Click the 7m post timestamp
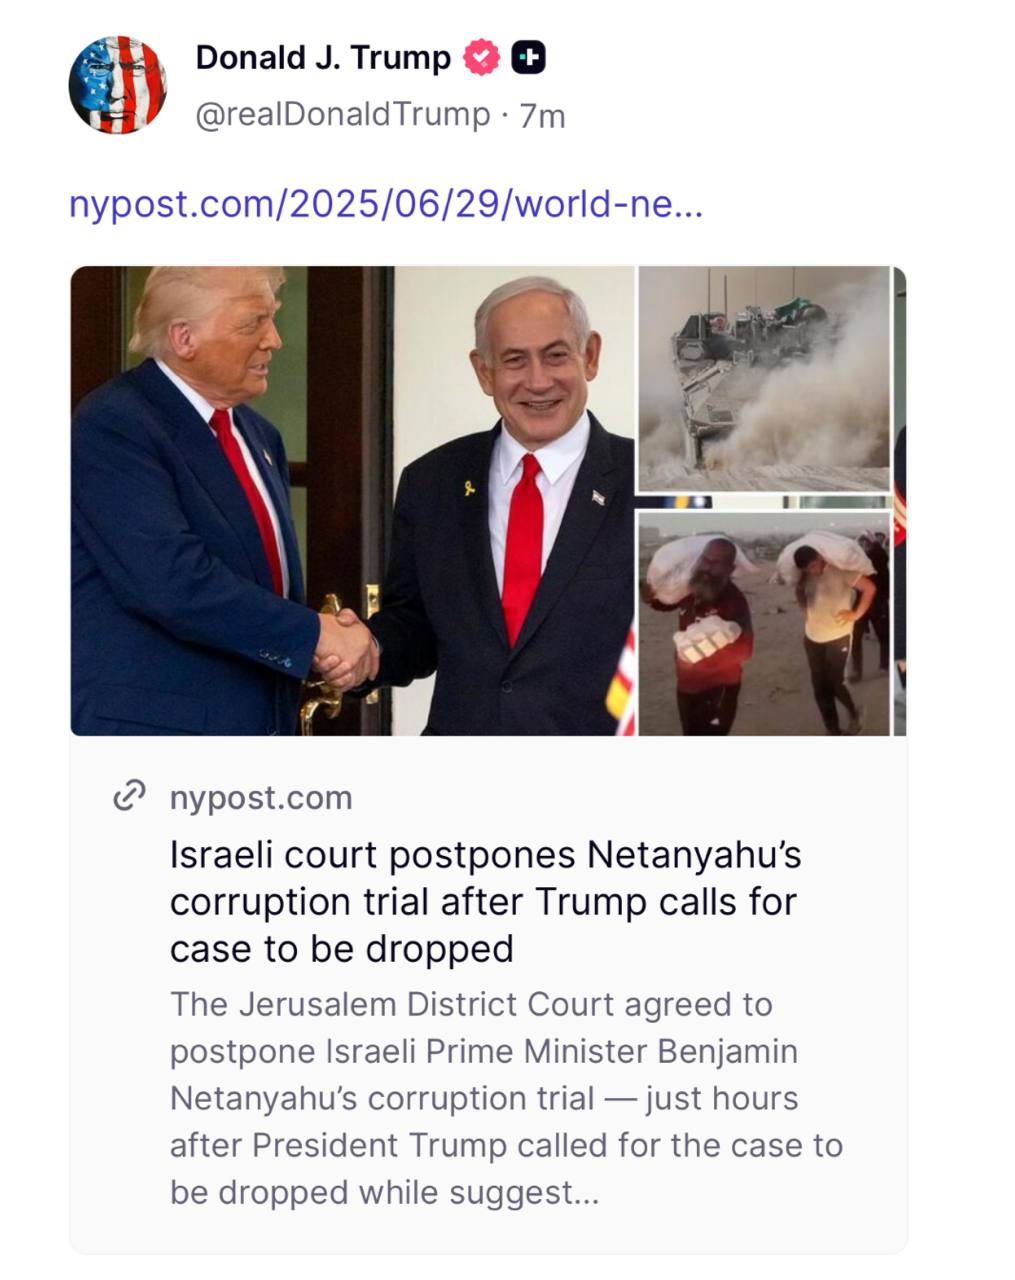 point(543,116)
